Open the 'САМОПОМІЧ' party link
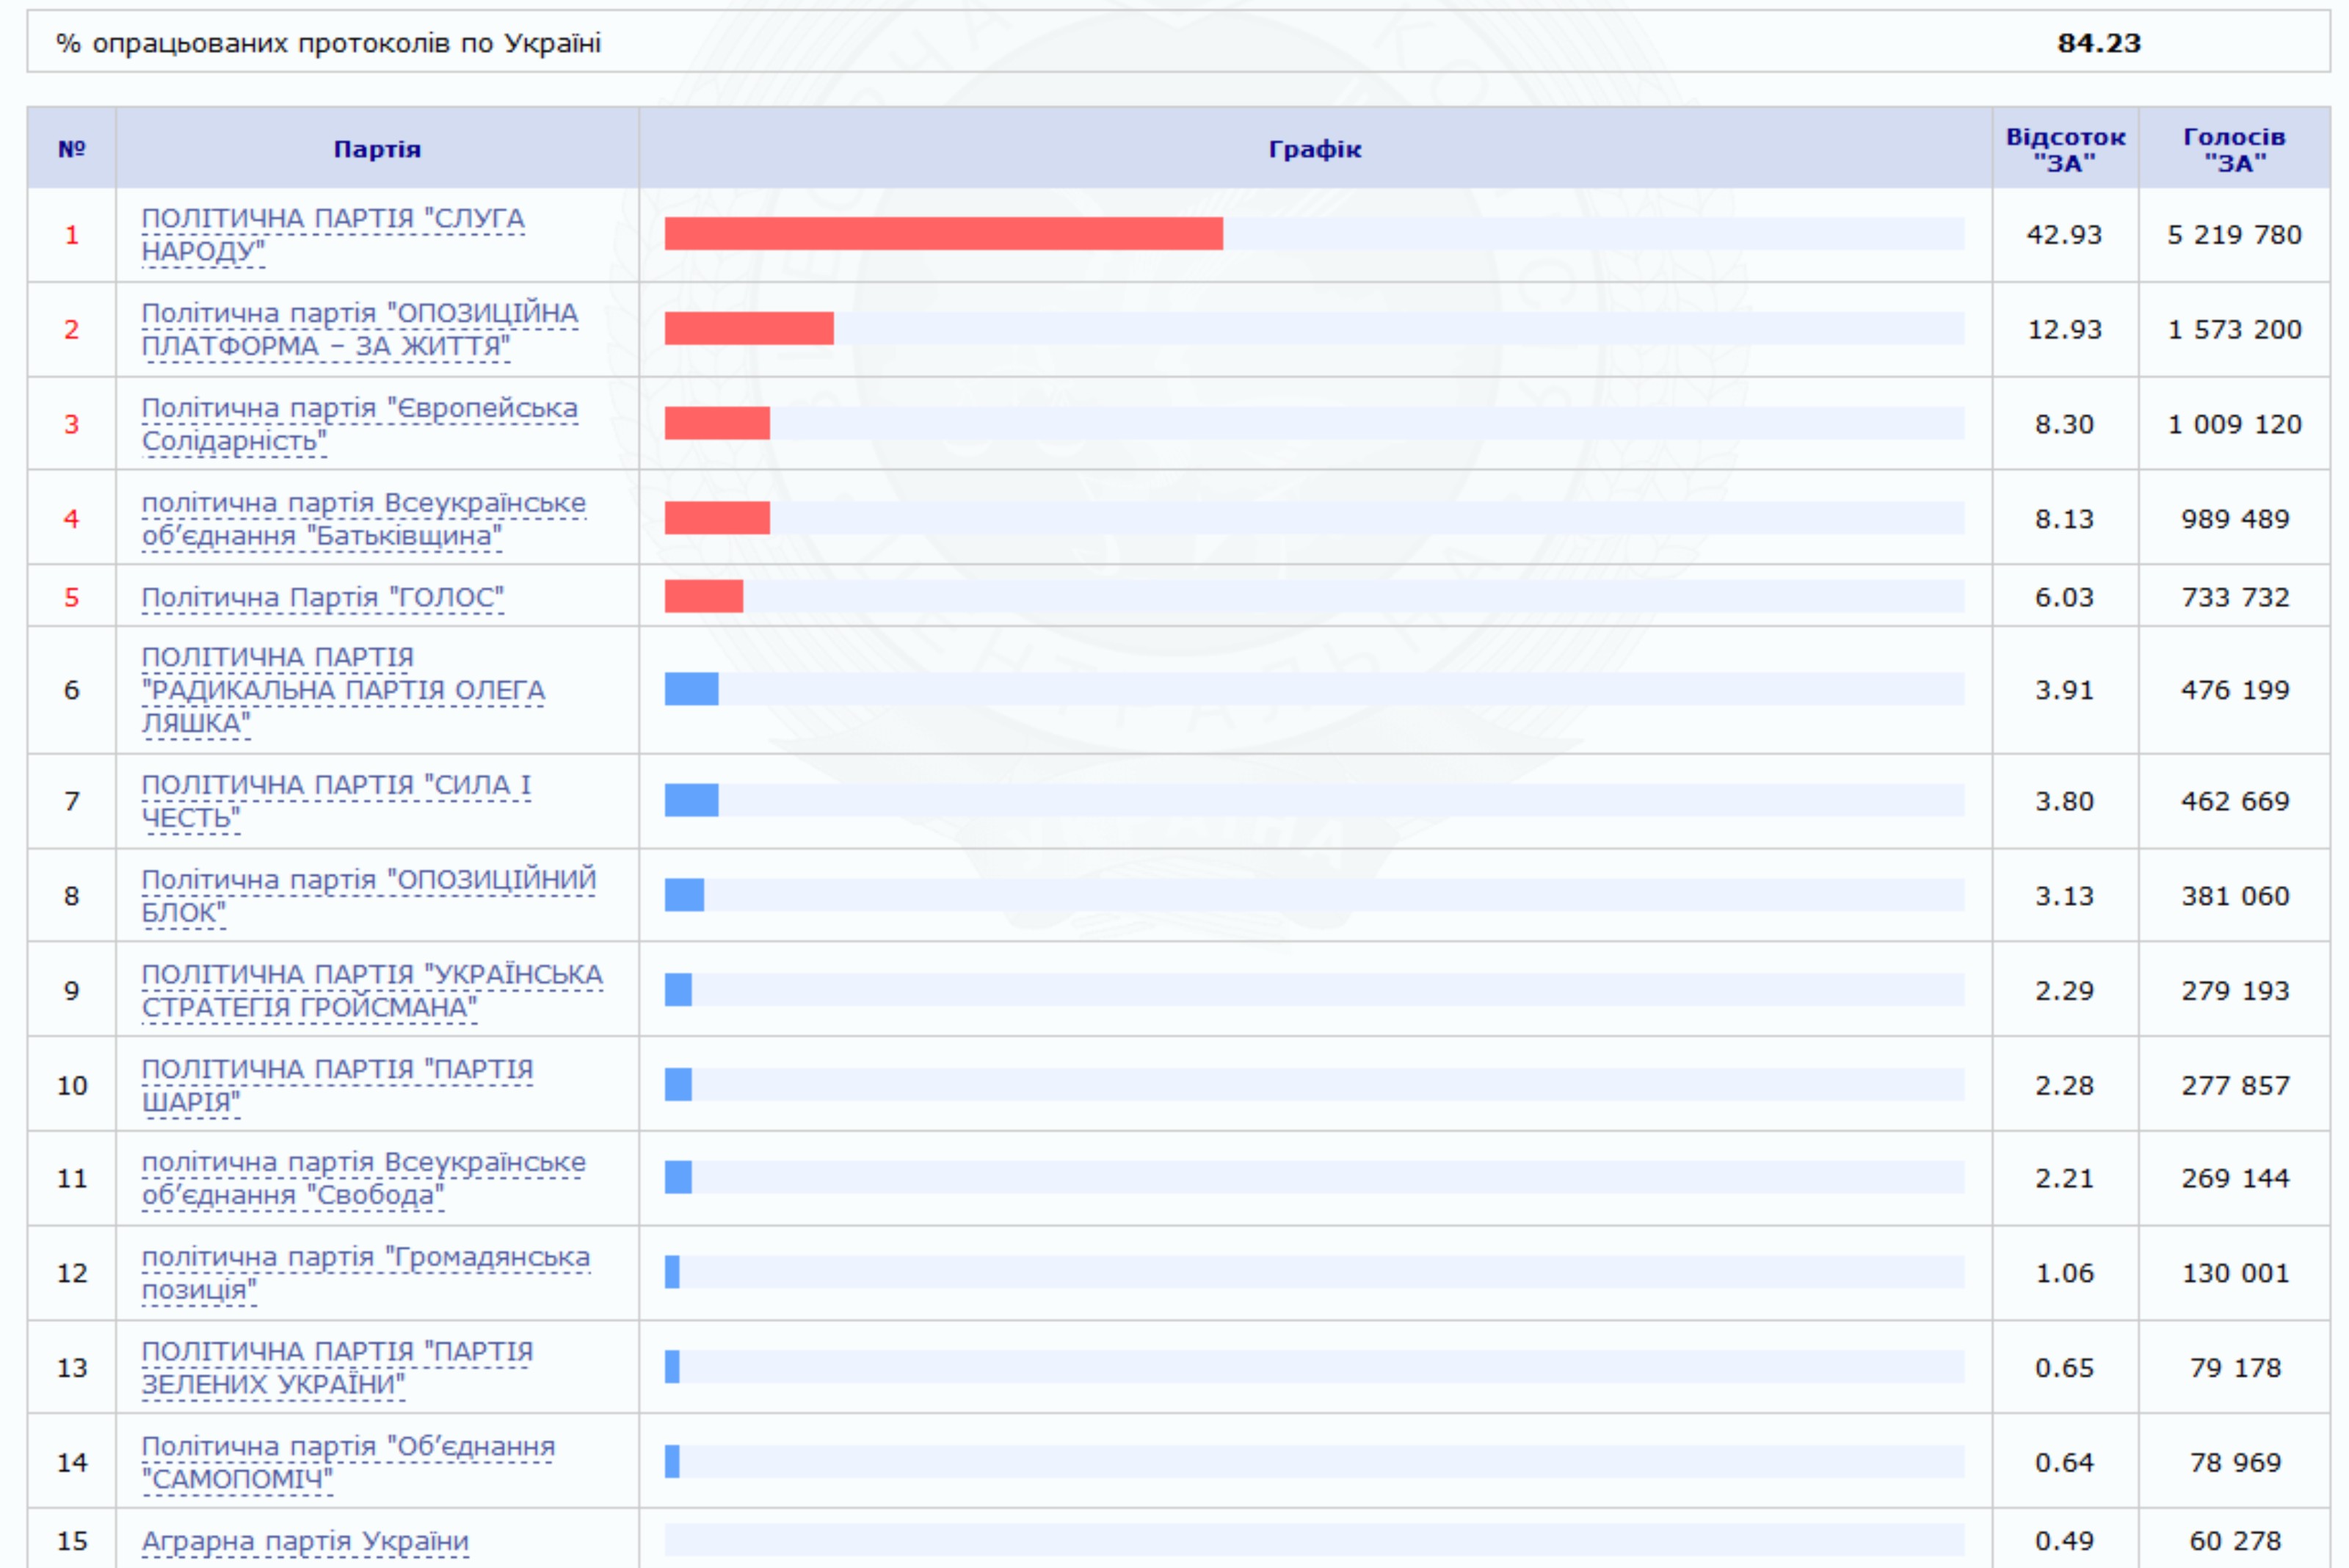Viewport: 2349px width, 1568px height. tap(348, 1463)
